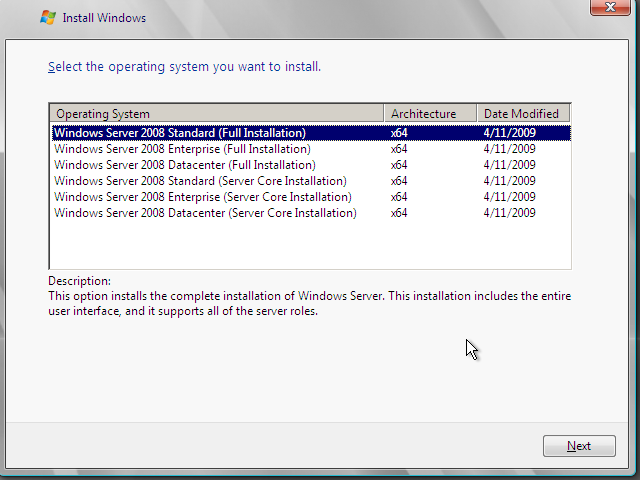Click x64 in Enterprise (Server Core Installation) row

click(x=399, y=197)
